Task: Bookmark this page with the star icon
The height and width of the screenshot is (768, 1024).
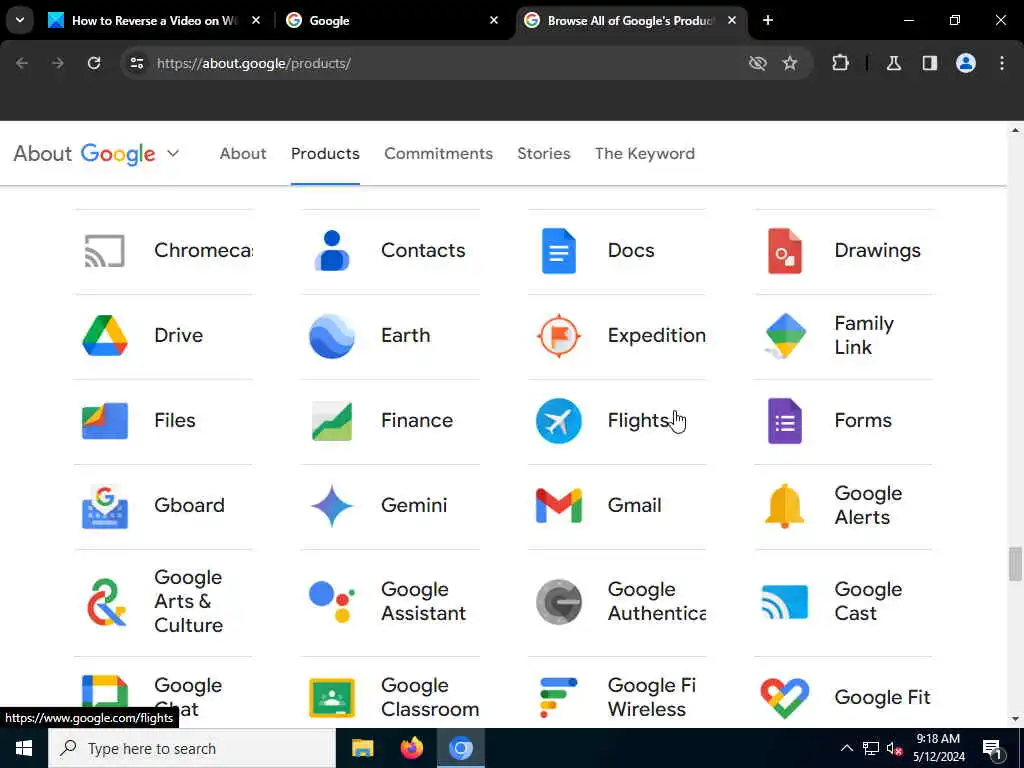Action: [790, 63]
